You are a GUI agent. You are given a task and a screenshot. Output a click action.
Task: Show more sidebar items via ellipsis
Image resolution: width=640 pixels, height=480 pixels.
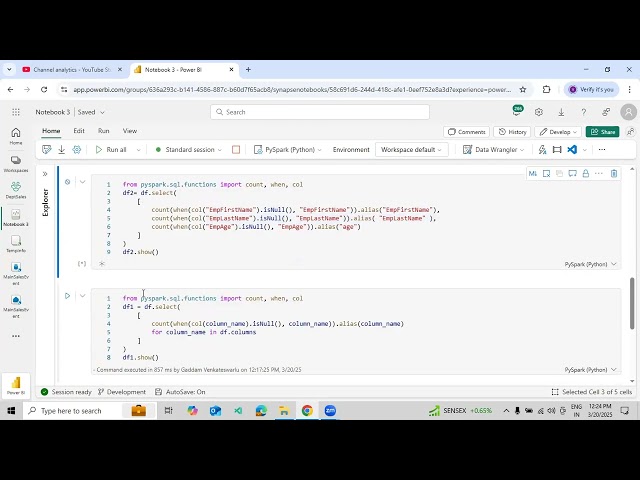pos(16,336)
